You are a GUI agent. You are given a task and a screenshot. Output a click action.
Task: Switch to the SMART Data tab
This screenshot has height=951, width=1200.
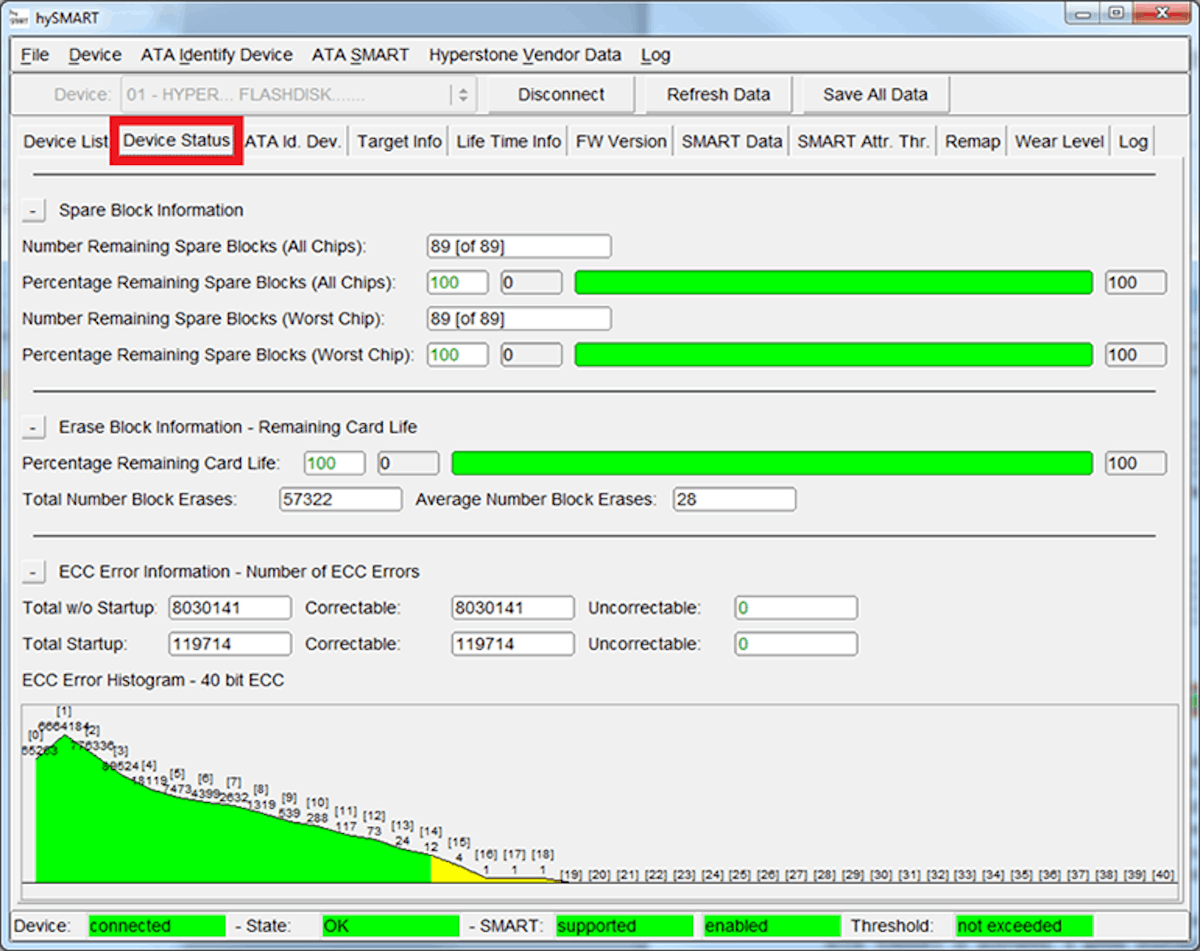[x=731, y=142]
